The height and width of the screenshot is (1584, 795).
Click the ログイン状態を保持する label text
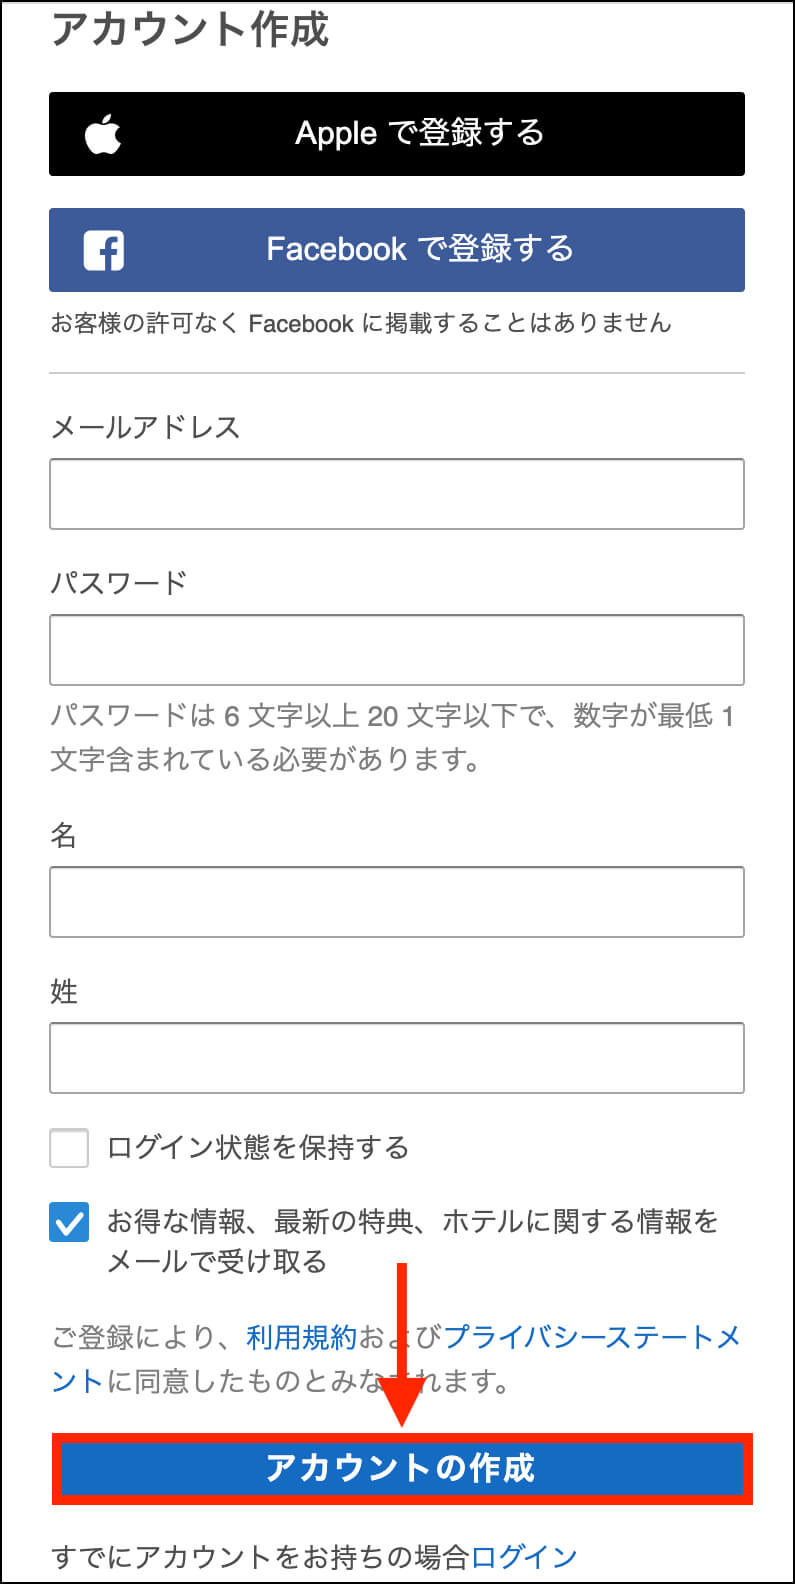click(258, 1148)
